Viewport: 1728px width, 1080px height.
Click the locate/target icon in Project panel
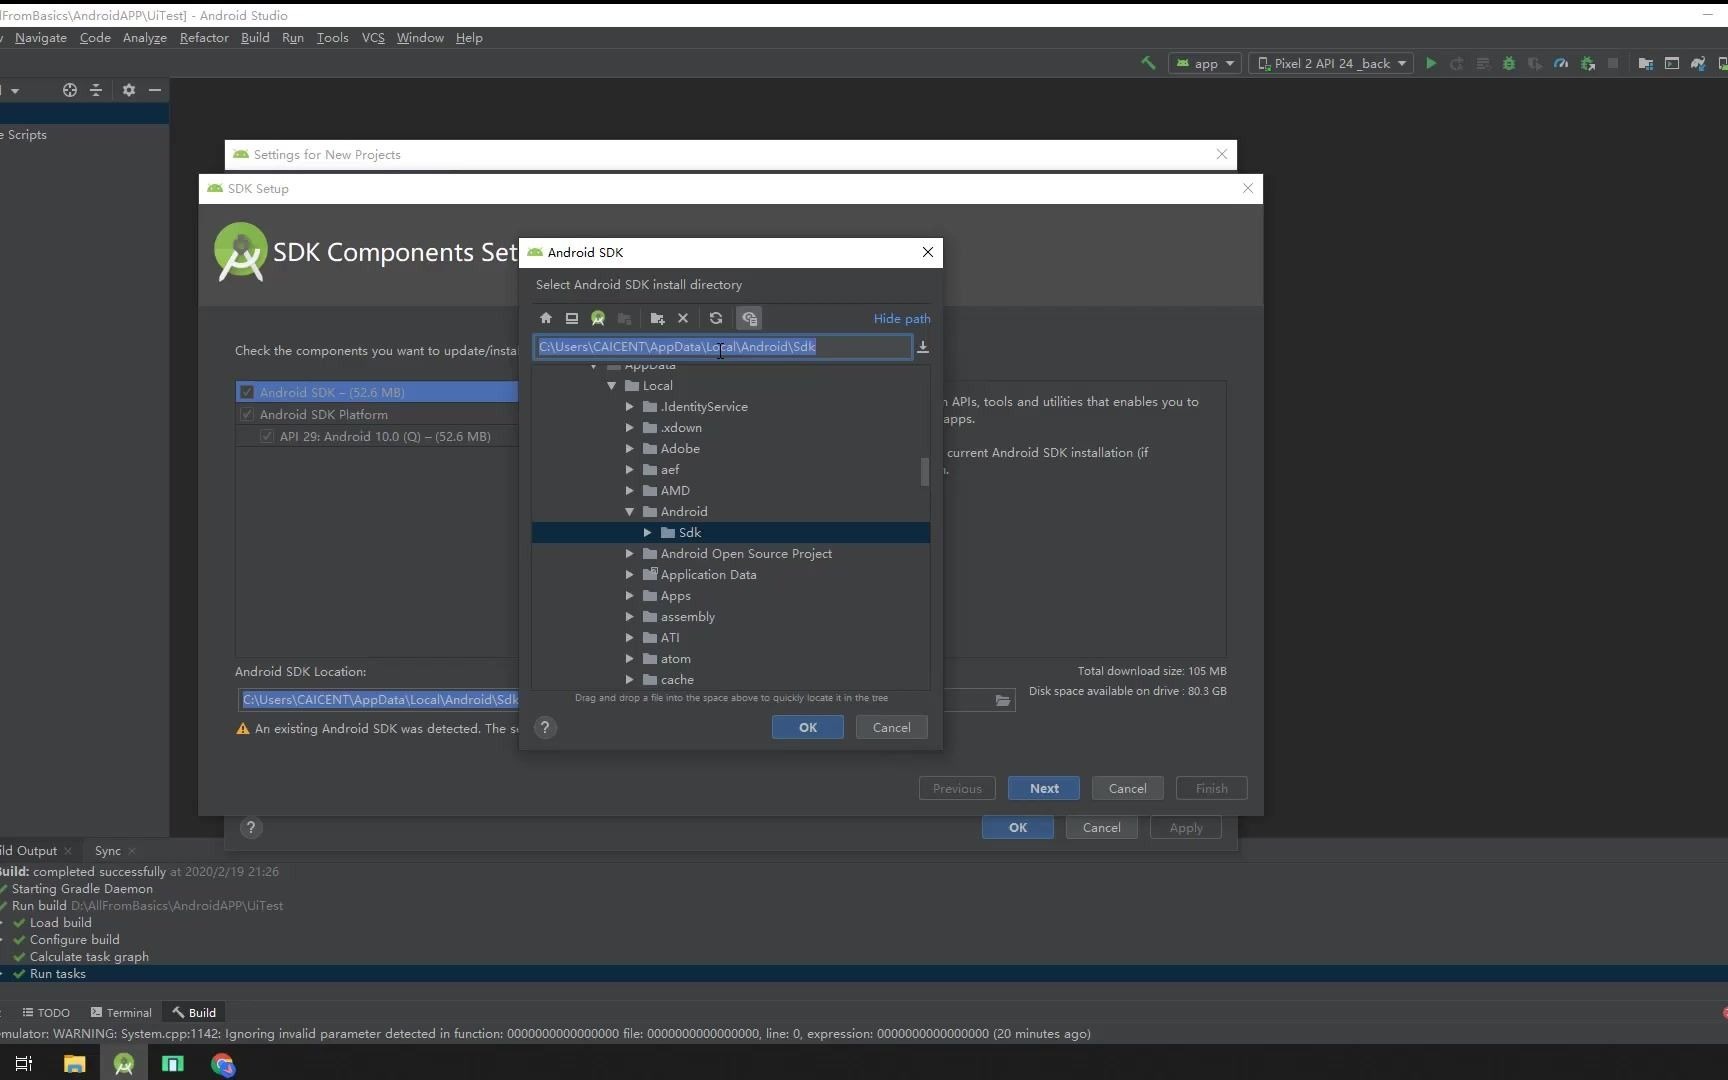click(70, 90)
